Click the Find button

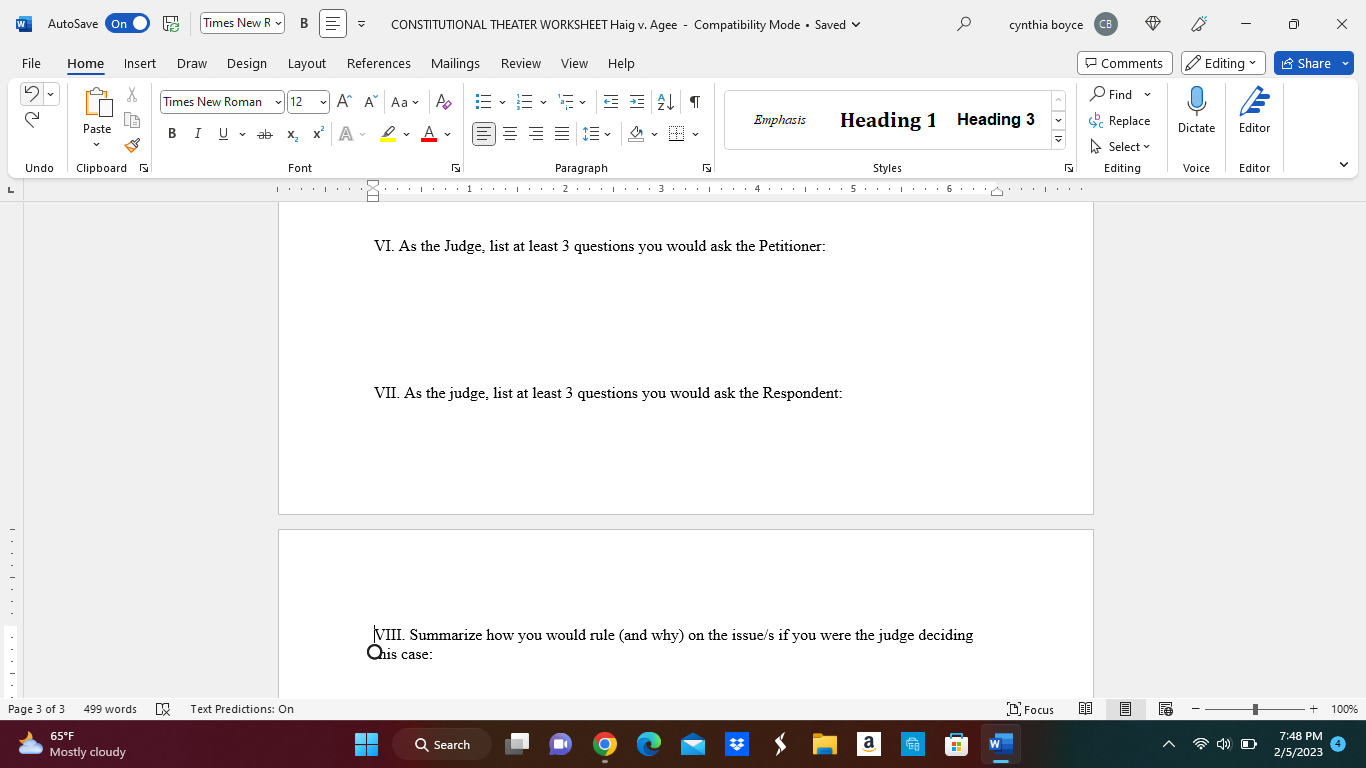tap(1112, 94)
